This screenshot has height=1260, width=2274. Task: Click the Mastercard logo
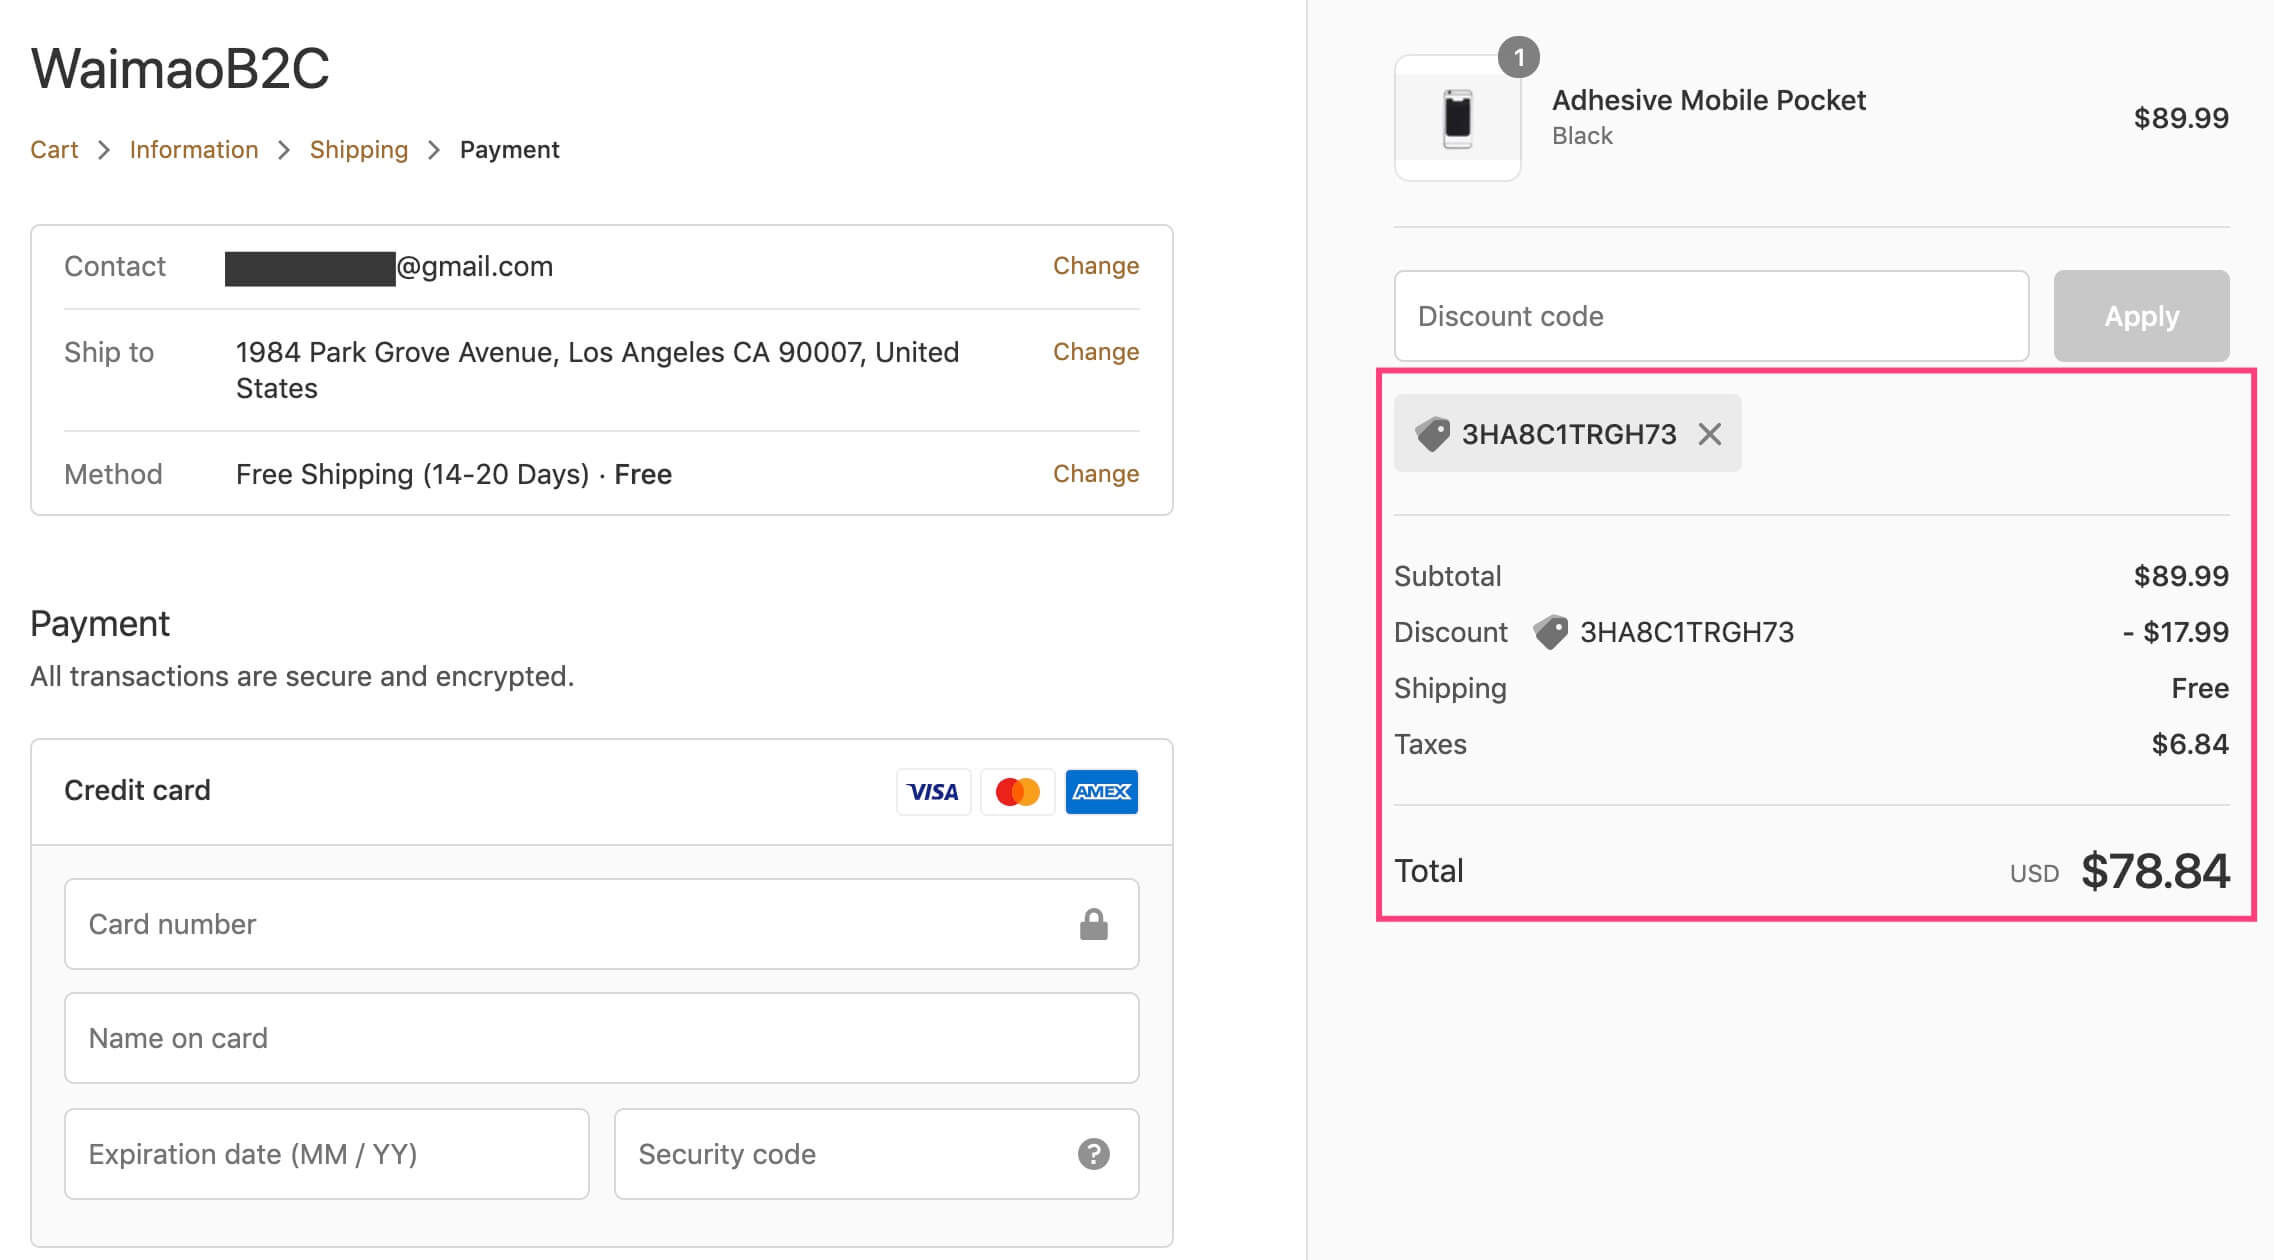(x=1018, y=792)
